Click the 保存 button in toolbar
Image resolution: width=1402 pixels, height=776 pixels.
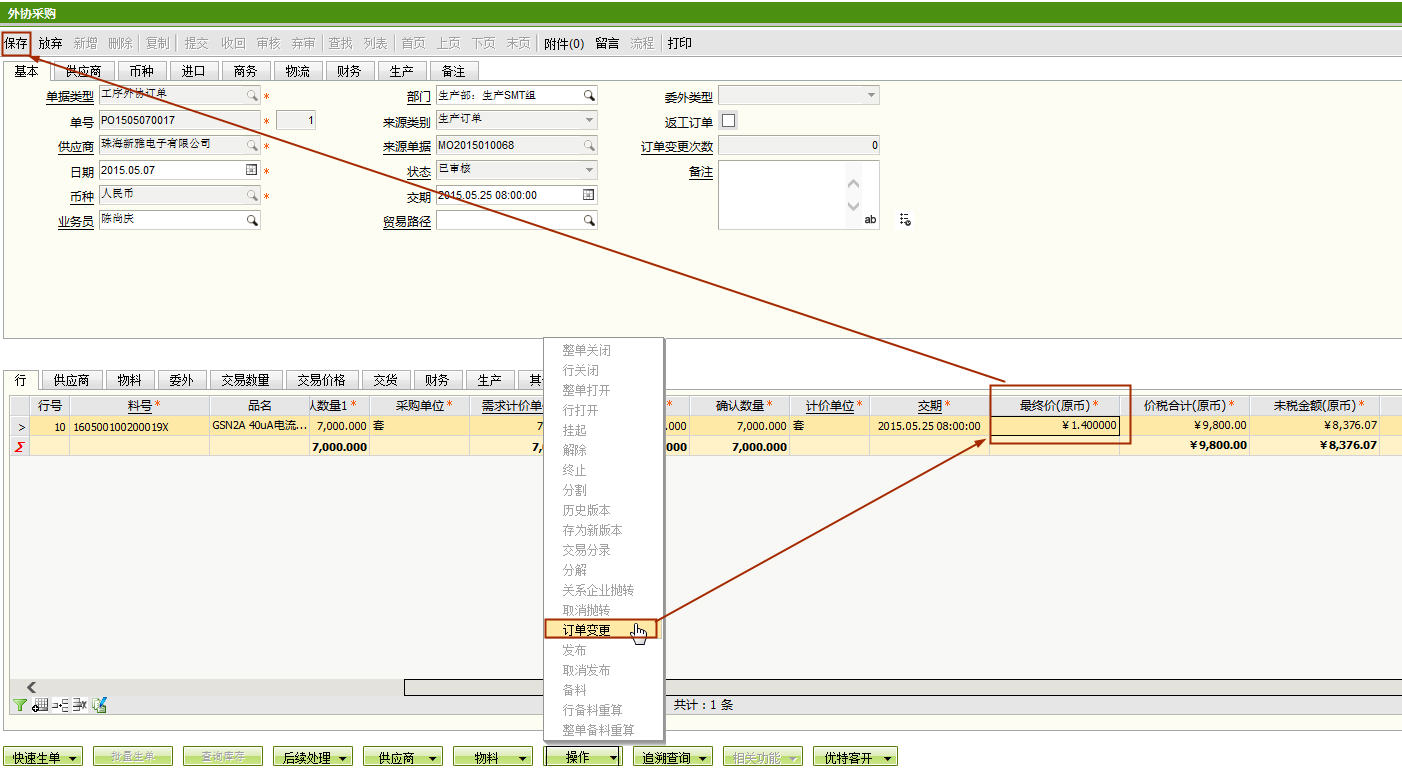[x=16, y=43]
